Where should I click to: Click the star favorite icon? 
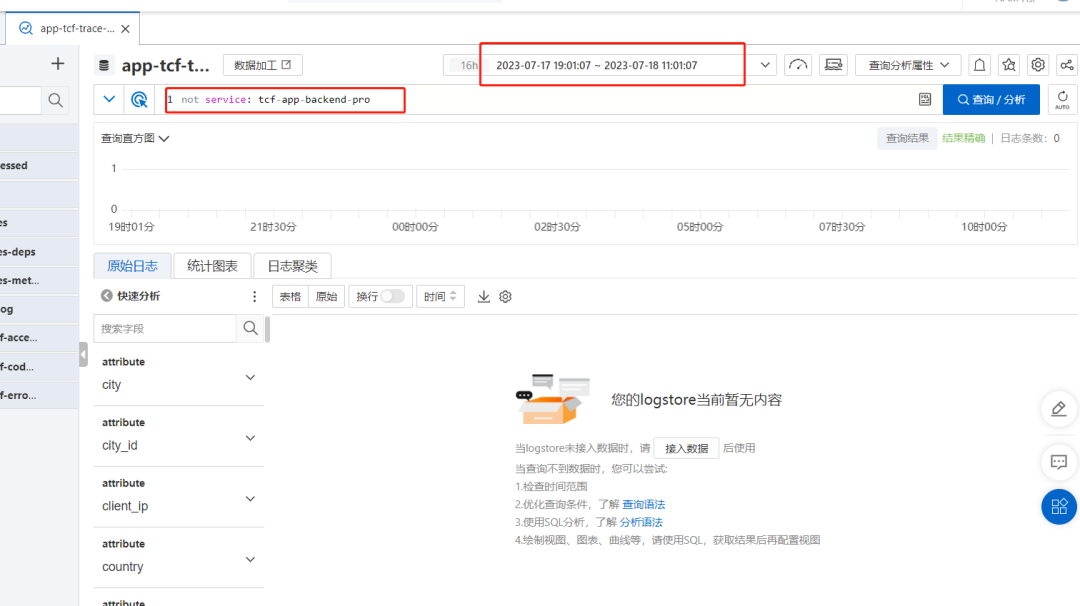coord(1009,65)
